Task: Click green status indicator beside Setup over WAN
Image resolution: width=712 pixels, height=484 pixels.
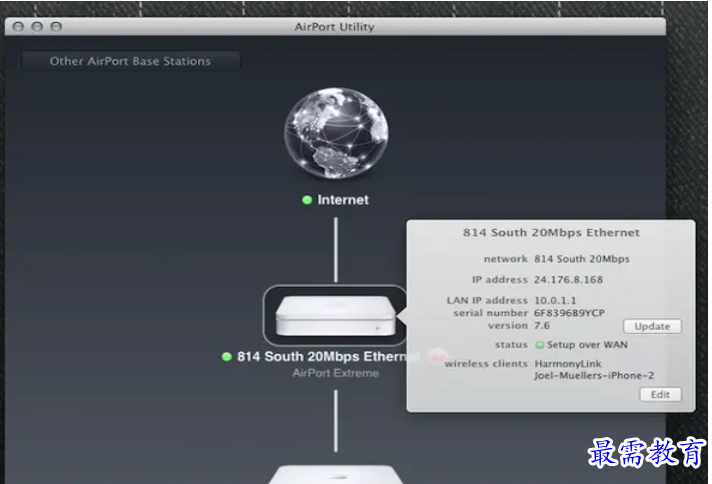Action: [539, 345]
